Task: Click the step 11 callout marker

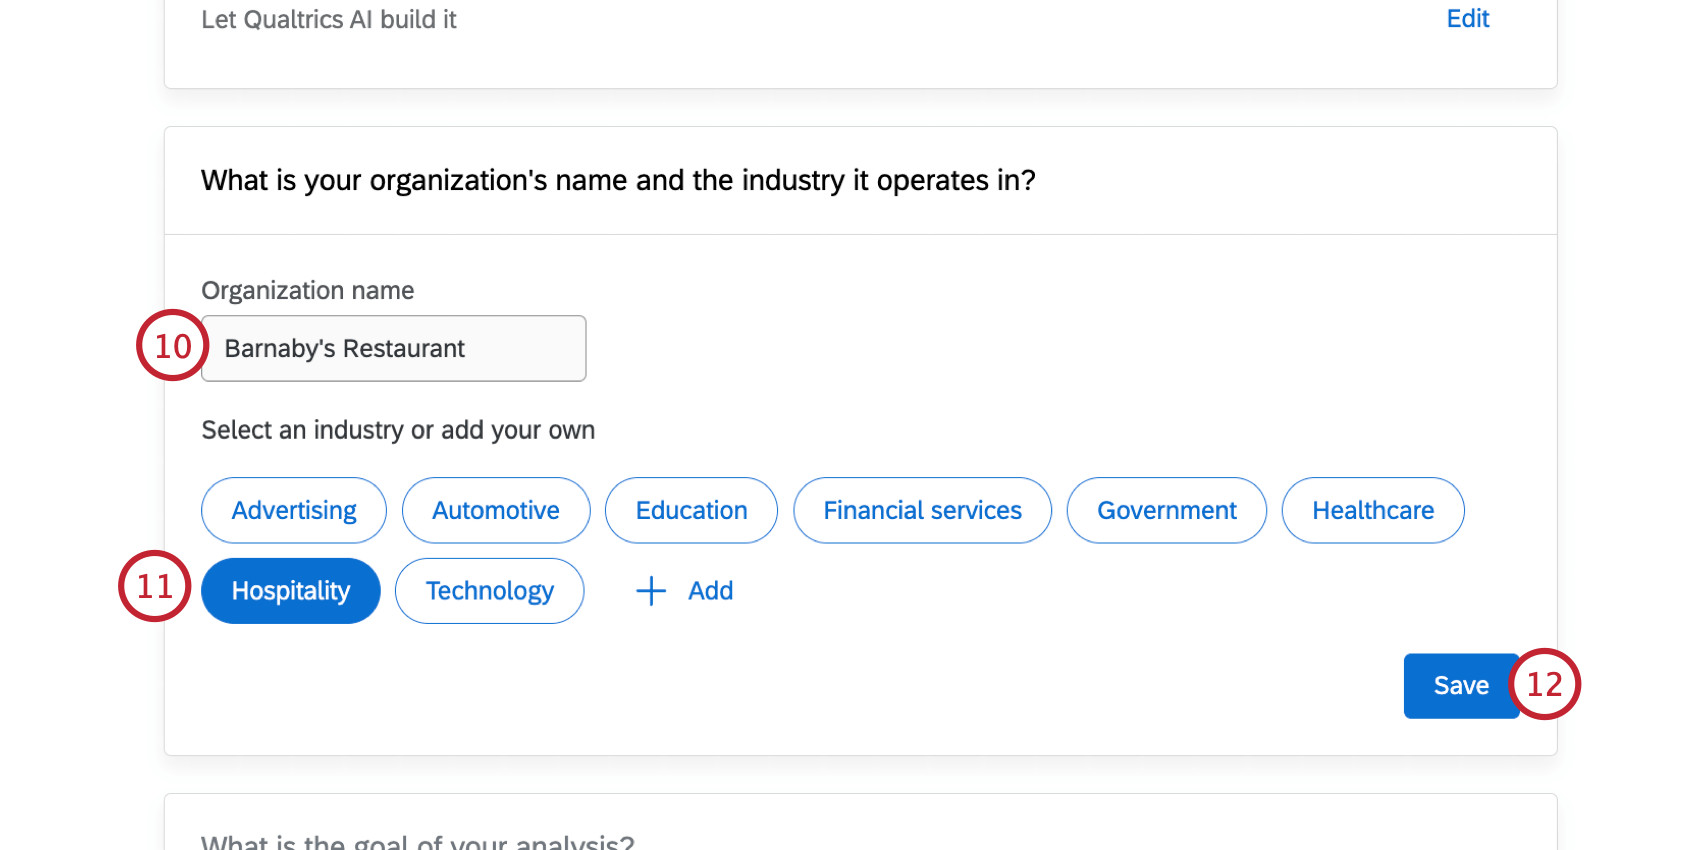Action: coord(154,586)
